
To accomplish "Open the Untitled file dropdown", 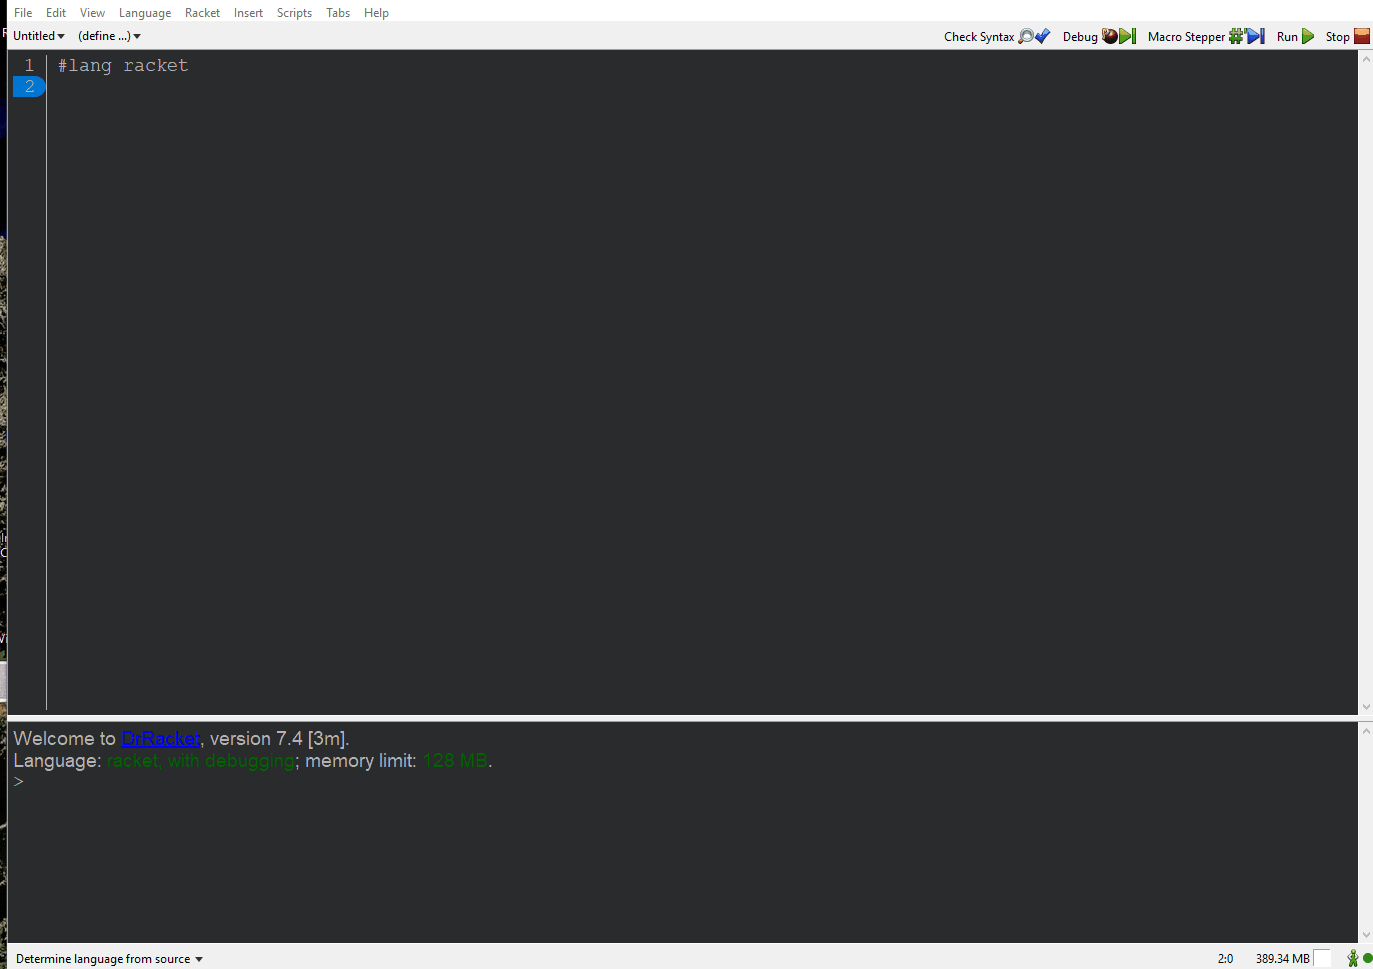I will tap(39, 36).
